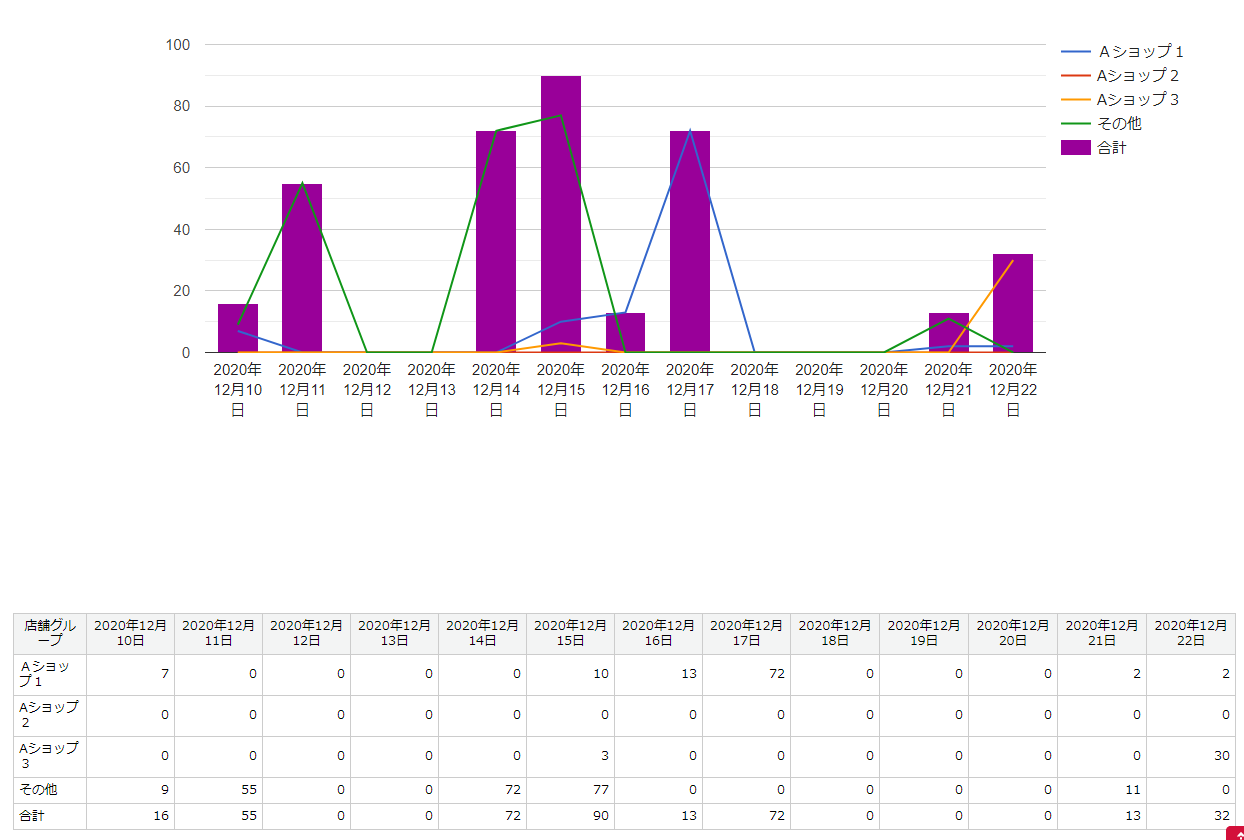The image size is (1244, 840).
Task: Click the 2020年12月22日 table column header
Action: click(1191, 633)
